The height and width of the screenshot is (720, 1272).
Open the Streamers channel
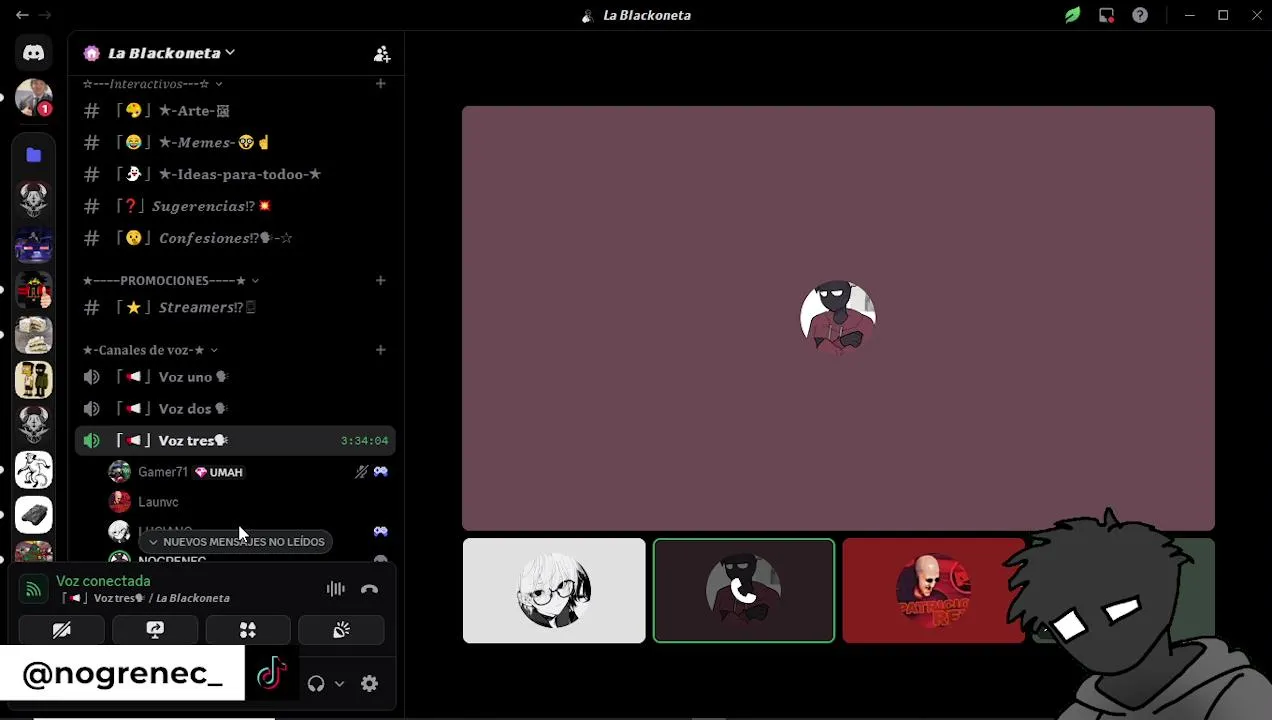[x=236, y=308]
